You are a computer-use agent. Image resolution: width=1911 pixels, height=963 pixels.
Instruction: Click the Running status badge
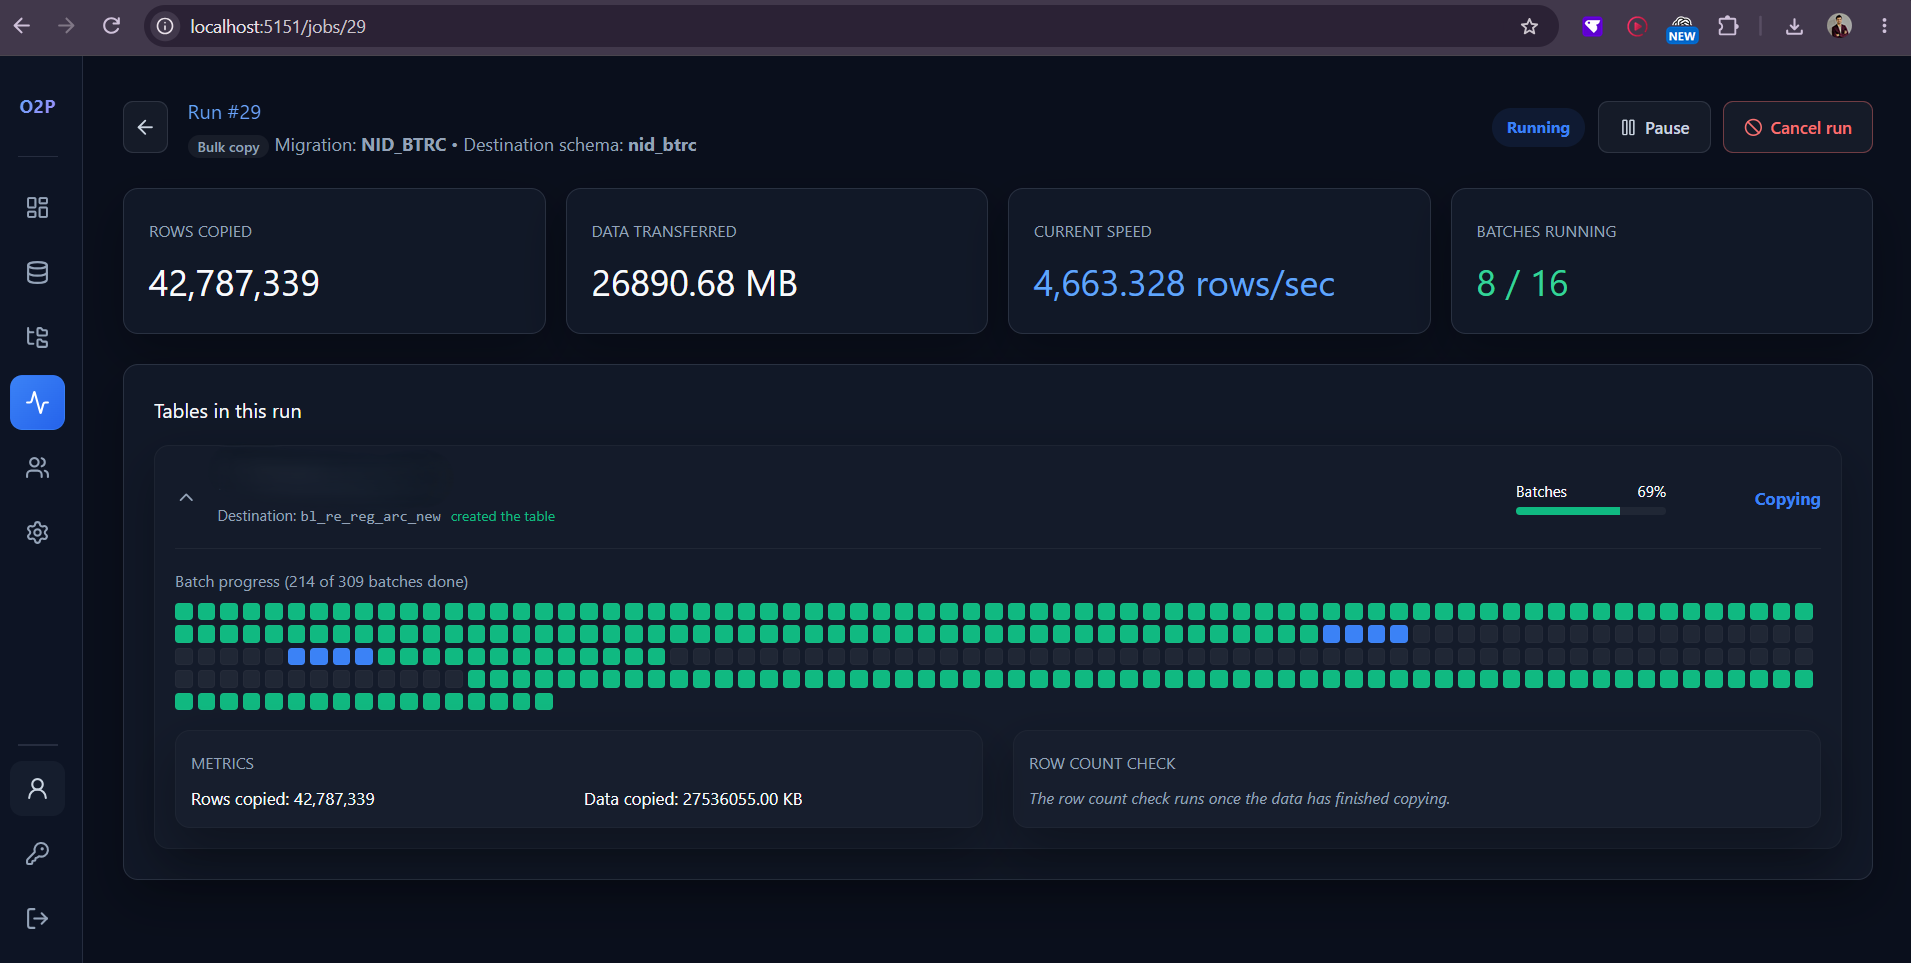pyautogui.click(x=1538, y=127)
